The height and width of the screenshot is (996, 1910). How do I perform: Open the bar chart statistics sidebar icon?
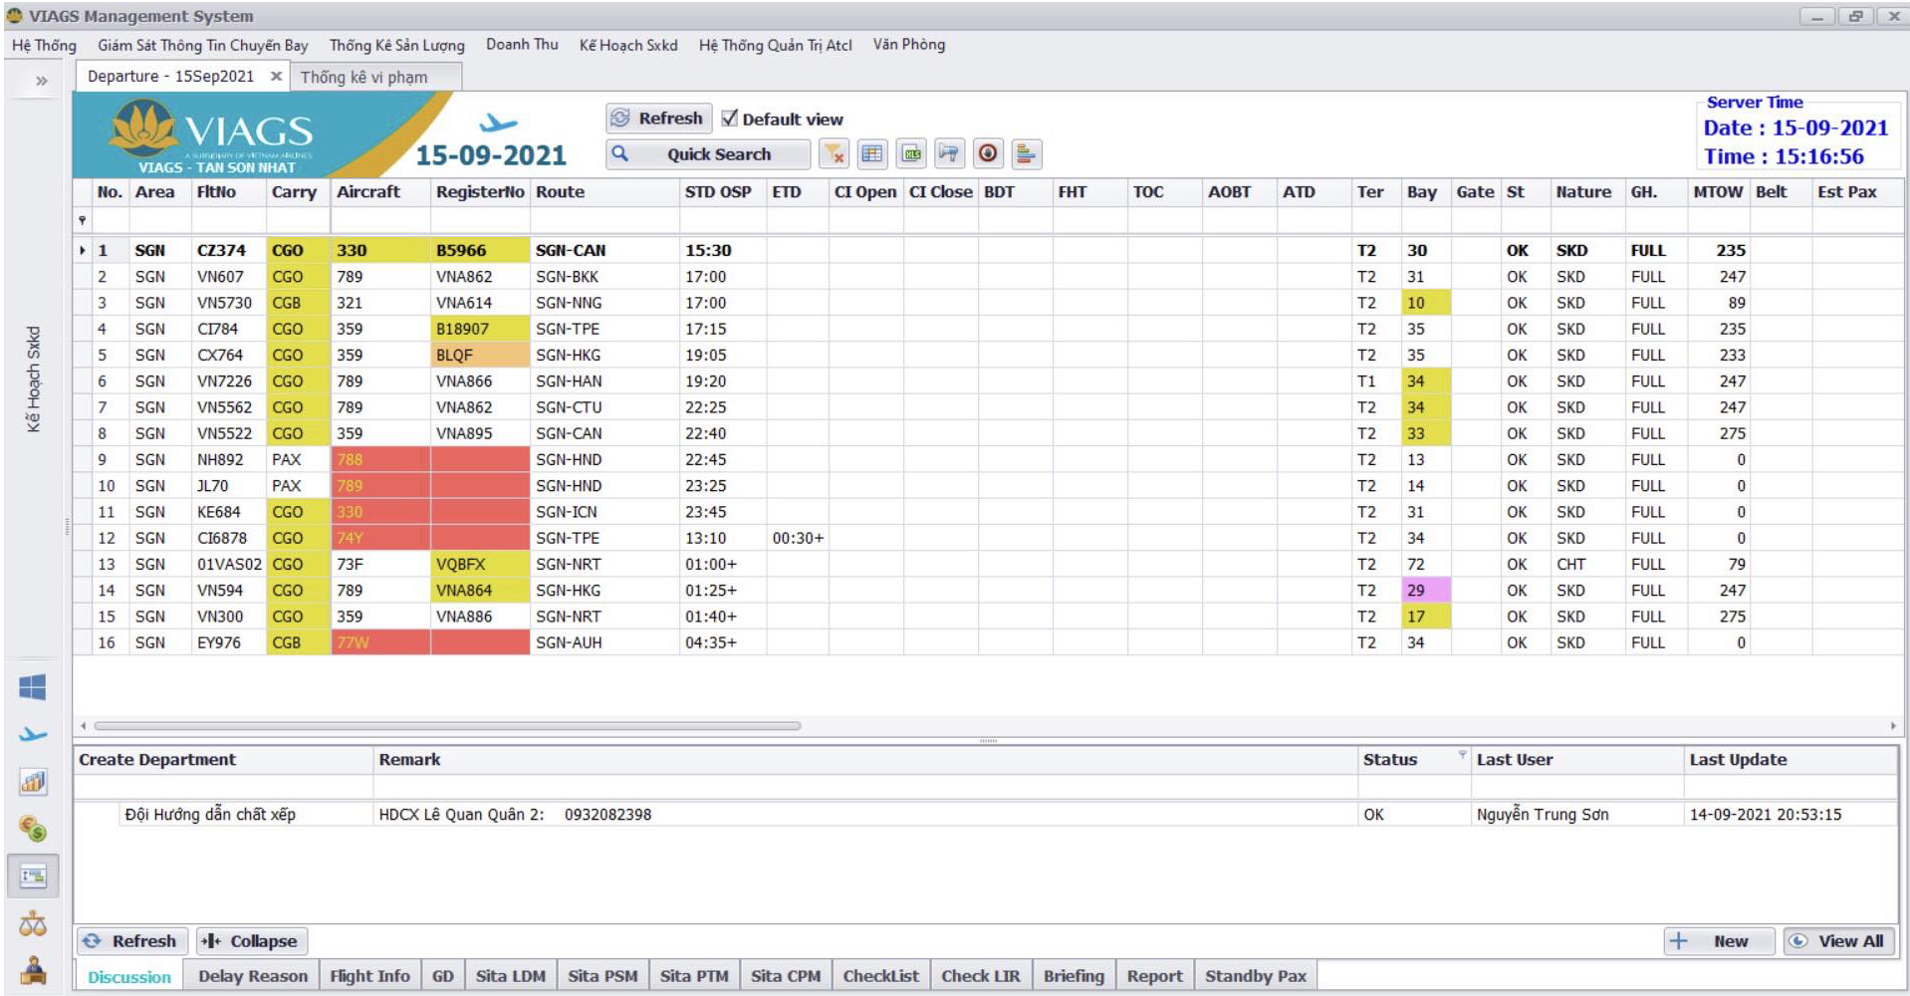[33, 781]
